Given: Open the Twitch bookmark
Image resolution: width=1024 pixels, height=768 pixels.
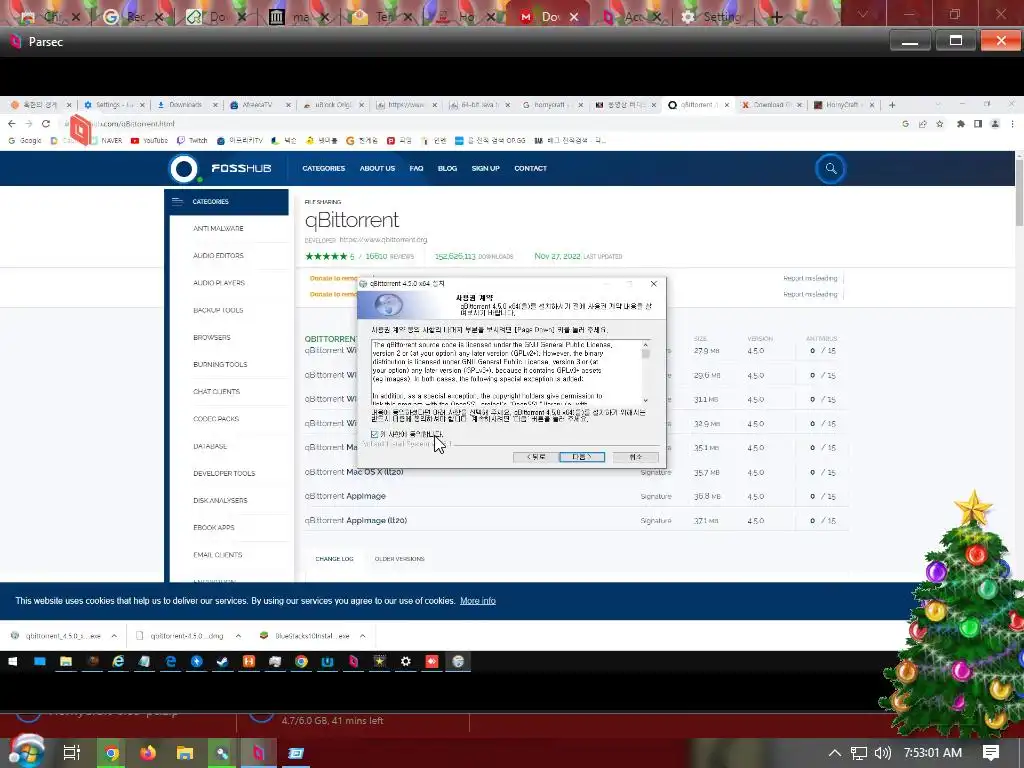Looking at the screenshot, I should click(192, 140).
